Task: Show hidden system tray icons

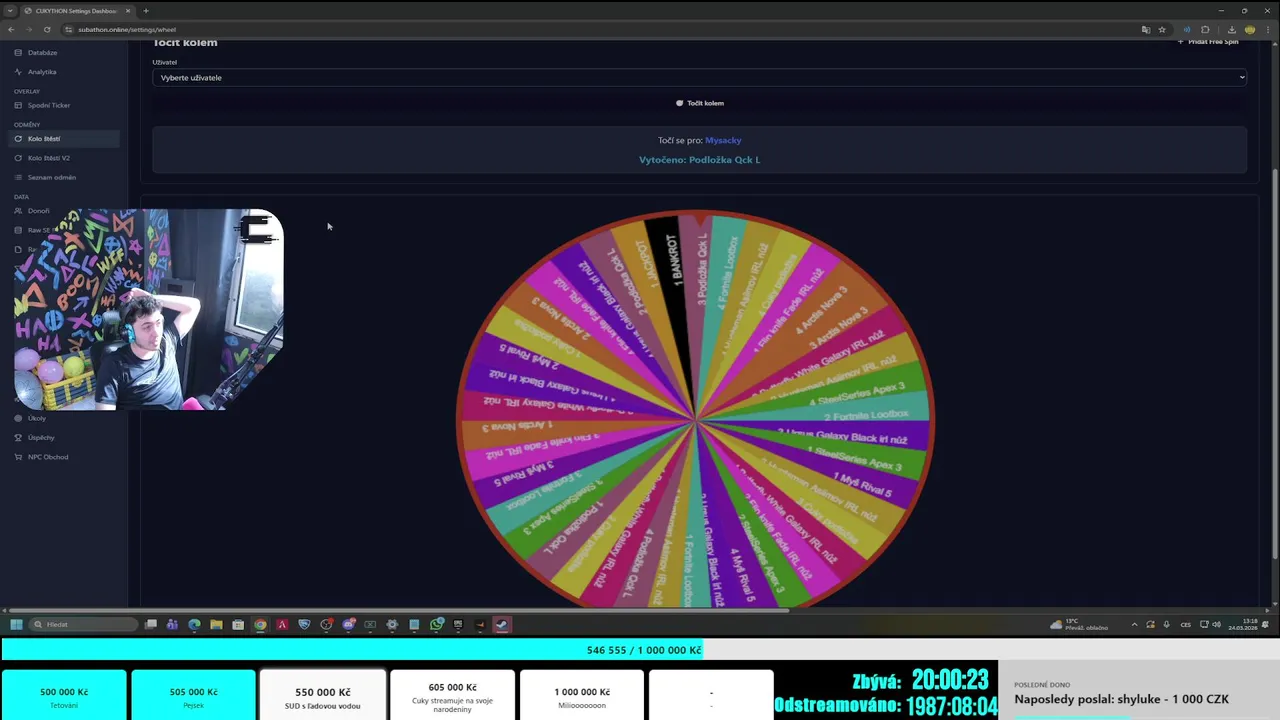Action: pos(1134,624)
